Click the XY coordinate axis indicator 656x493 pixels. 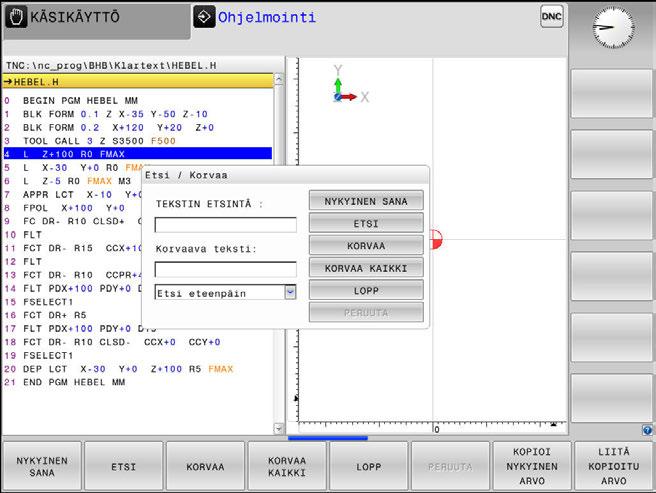350,85
